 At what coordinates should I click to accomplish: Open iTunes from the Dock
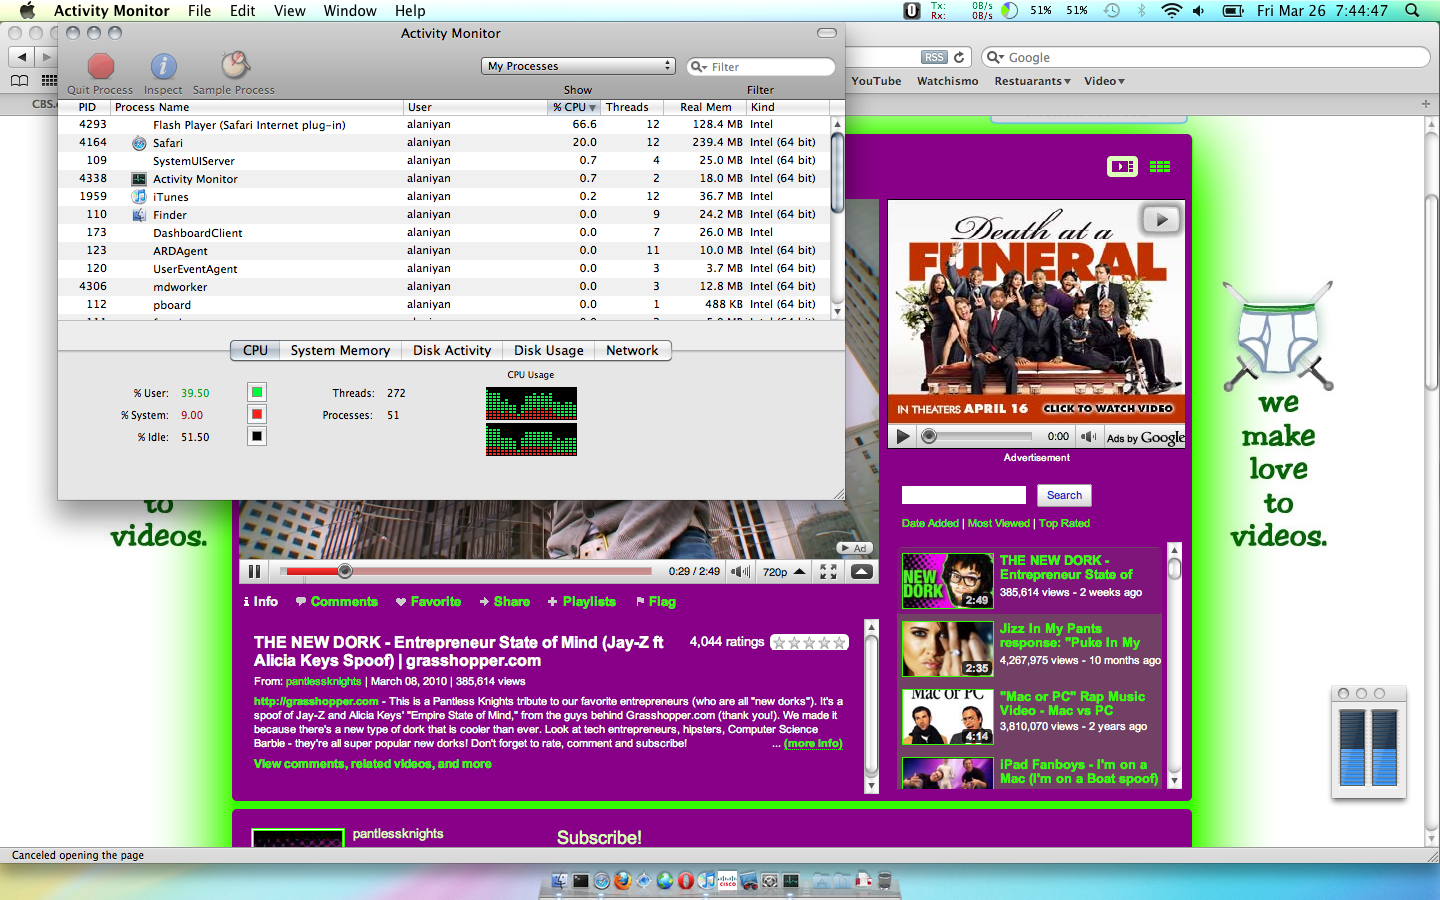click(707, 881)
